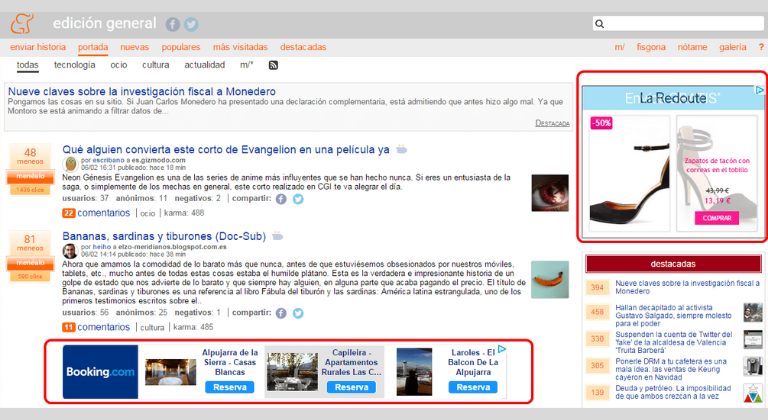
Task: Open escribano's user avatar
Action: coord(71,164)
